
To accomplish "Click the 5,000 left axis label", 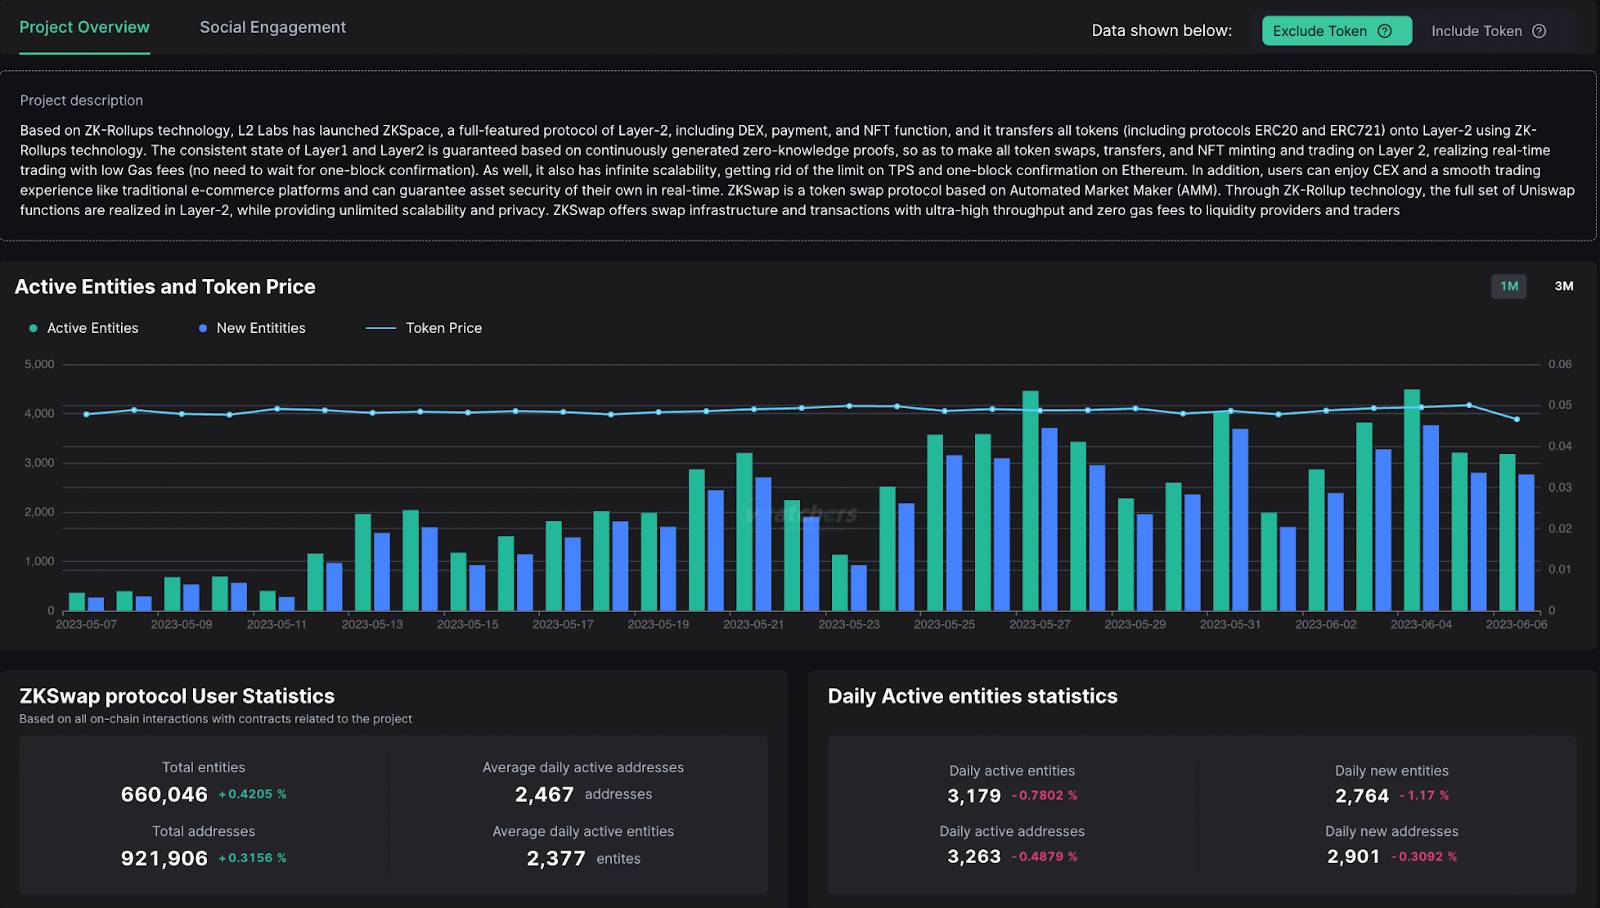I will tap(39, 364).
